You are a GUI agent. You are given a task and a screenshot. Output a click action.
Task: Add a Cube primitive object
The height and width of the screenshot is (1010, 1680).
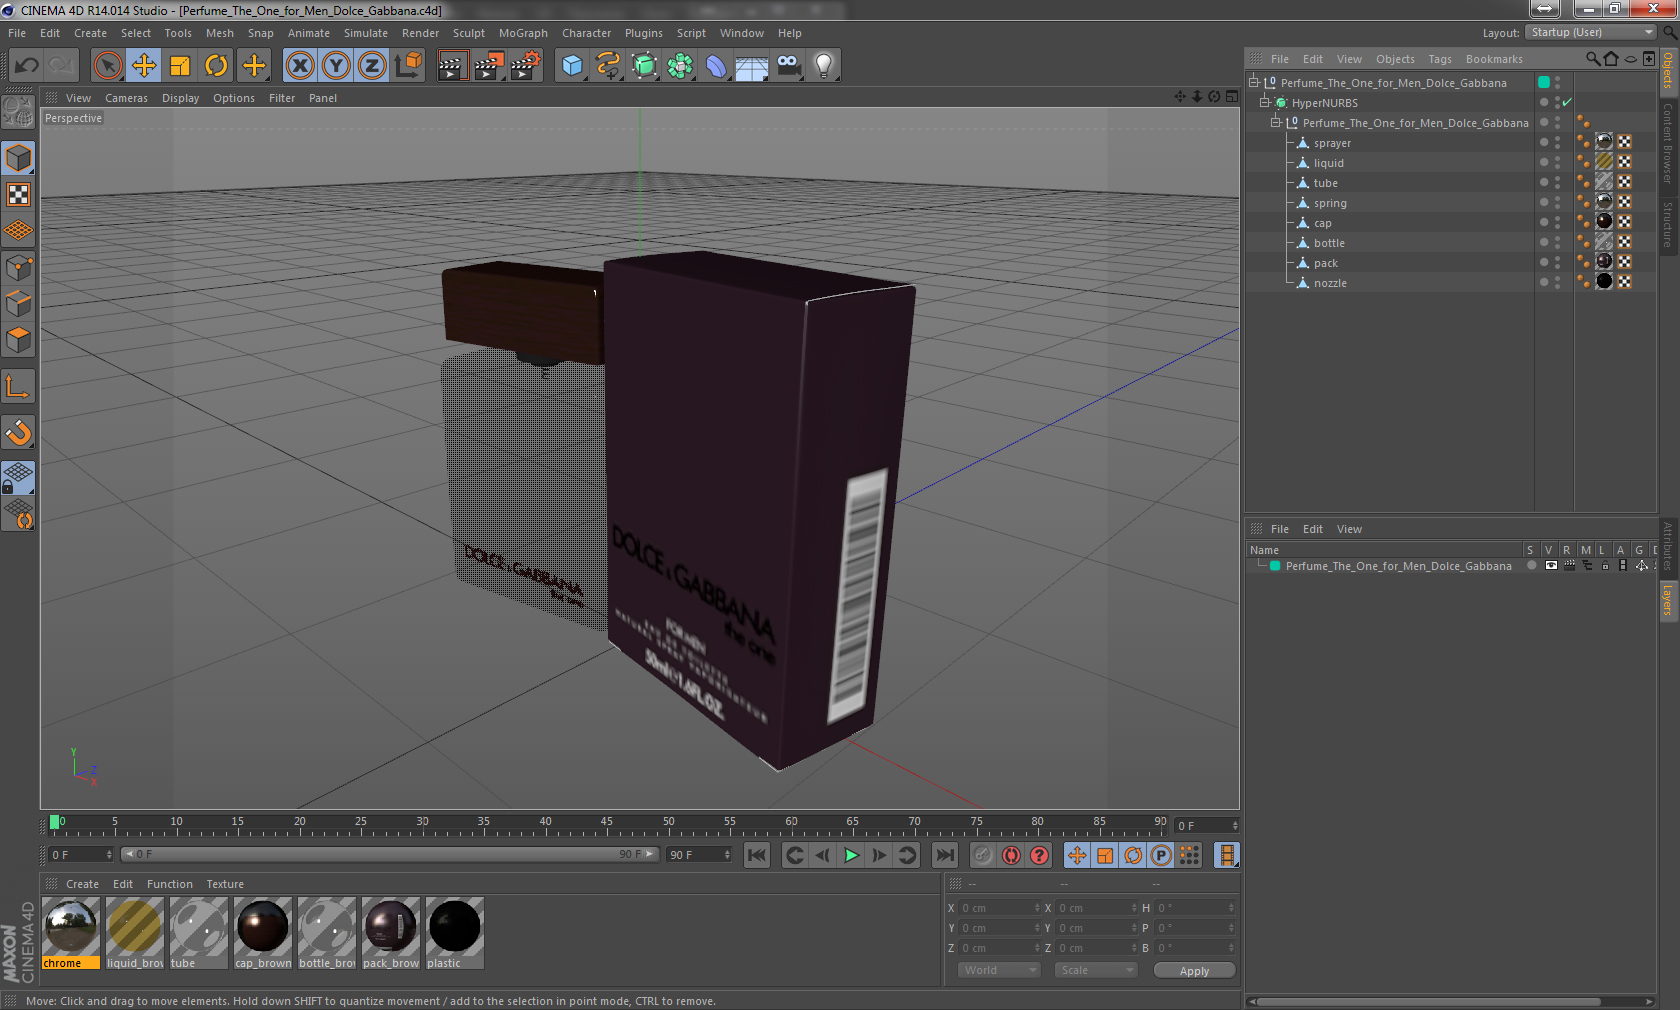tap(572, 66)
